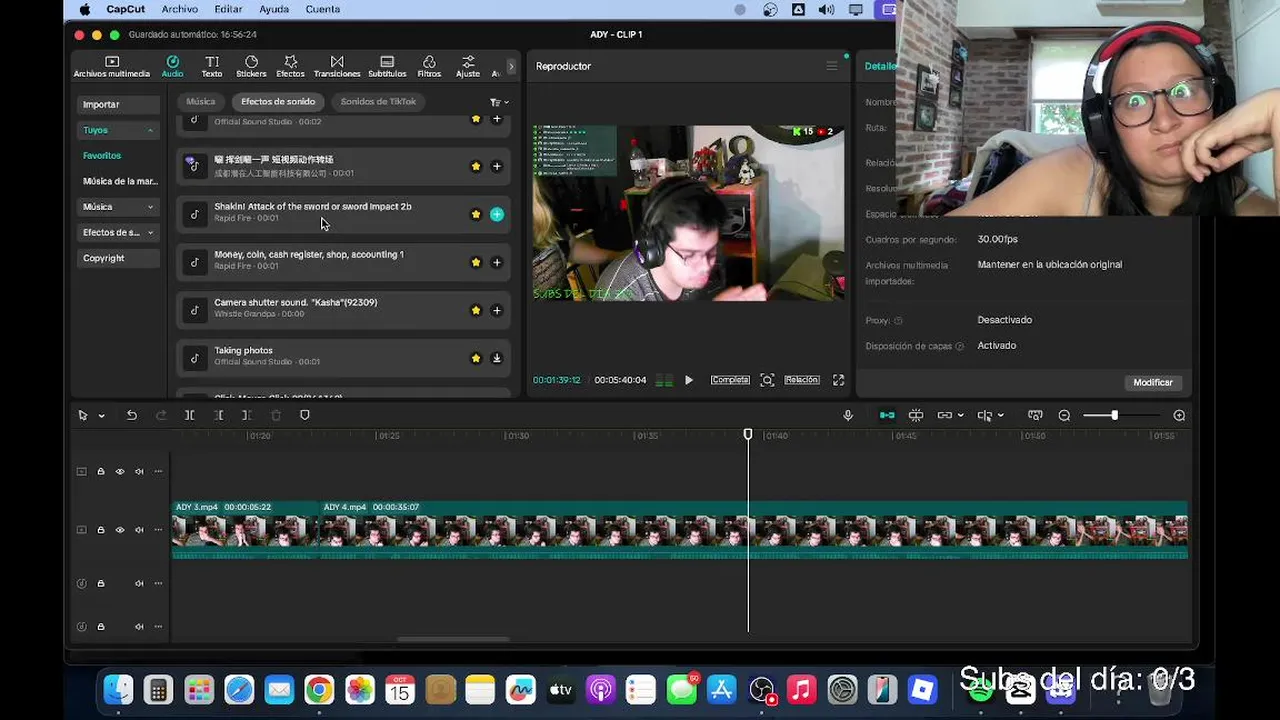Unfavorite Money, coin, cash register sound
The width and height of the screenshot is (1280, 720).
(x=476, y=262)
